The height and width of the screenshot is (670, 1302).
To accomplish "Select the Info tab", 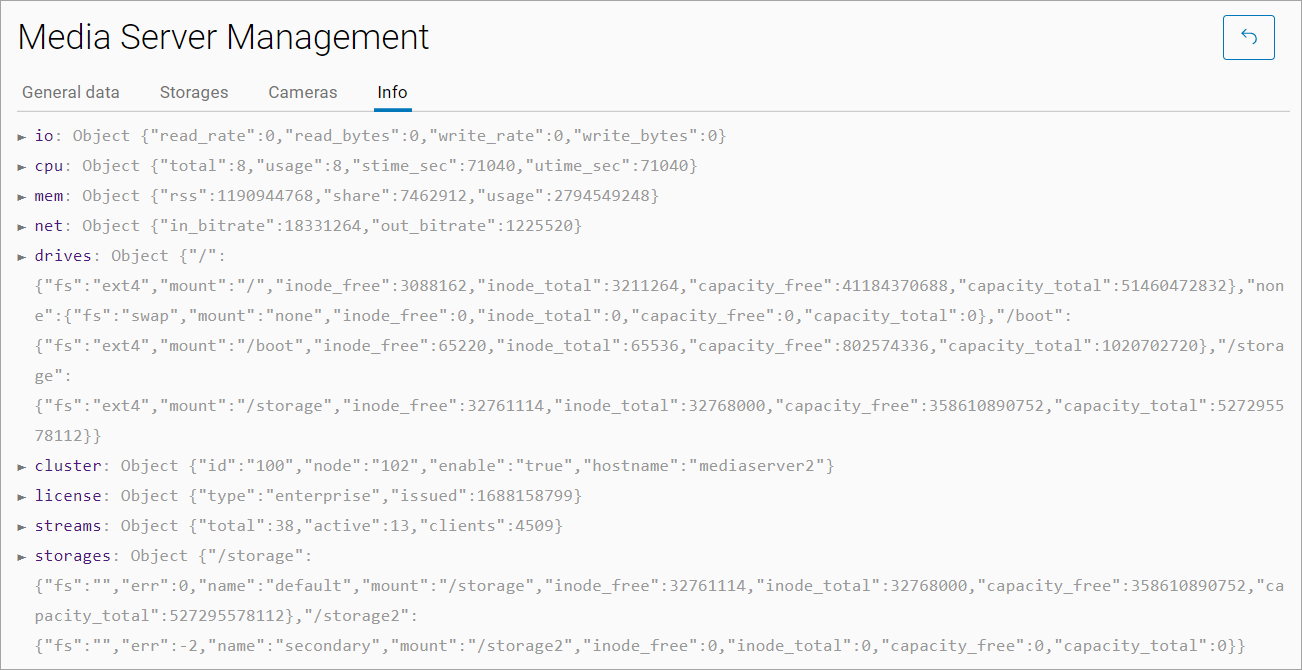I will [392, 92].
